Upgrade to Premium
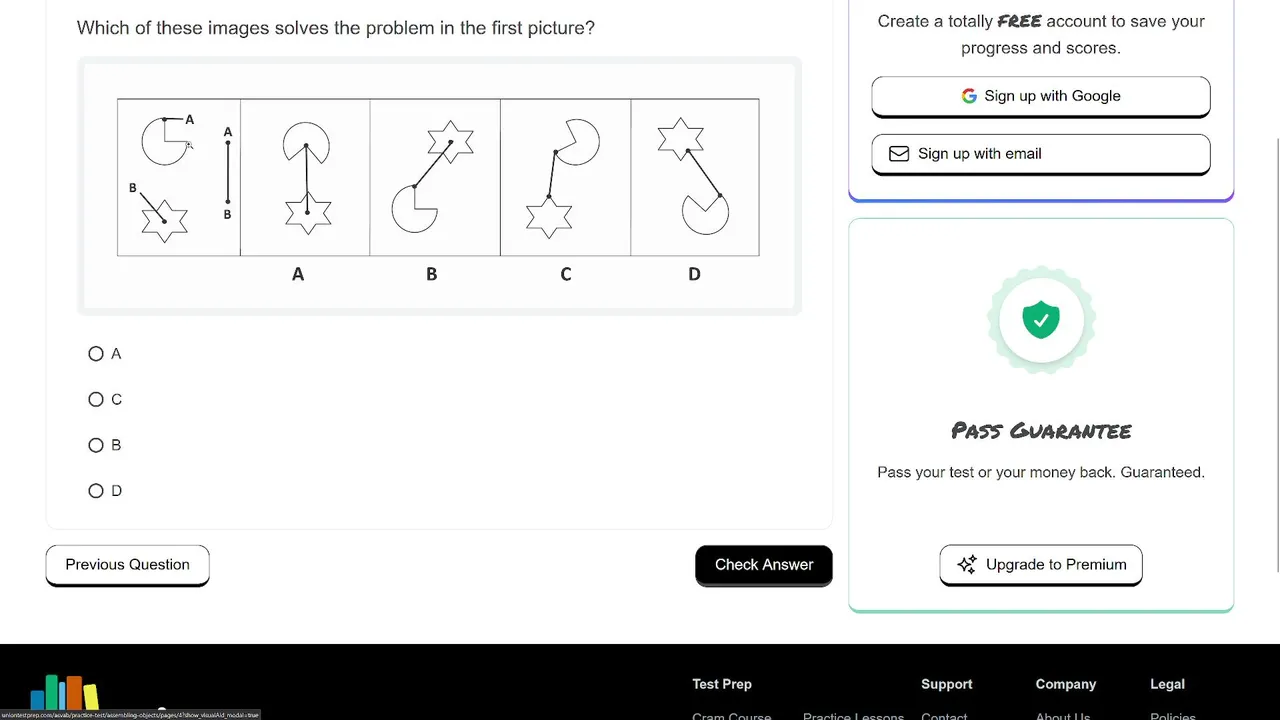Image resolution: width=1280 pixels, height=720 pixels. [1041, 565]
